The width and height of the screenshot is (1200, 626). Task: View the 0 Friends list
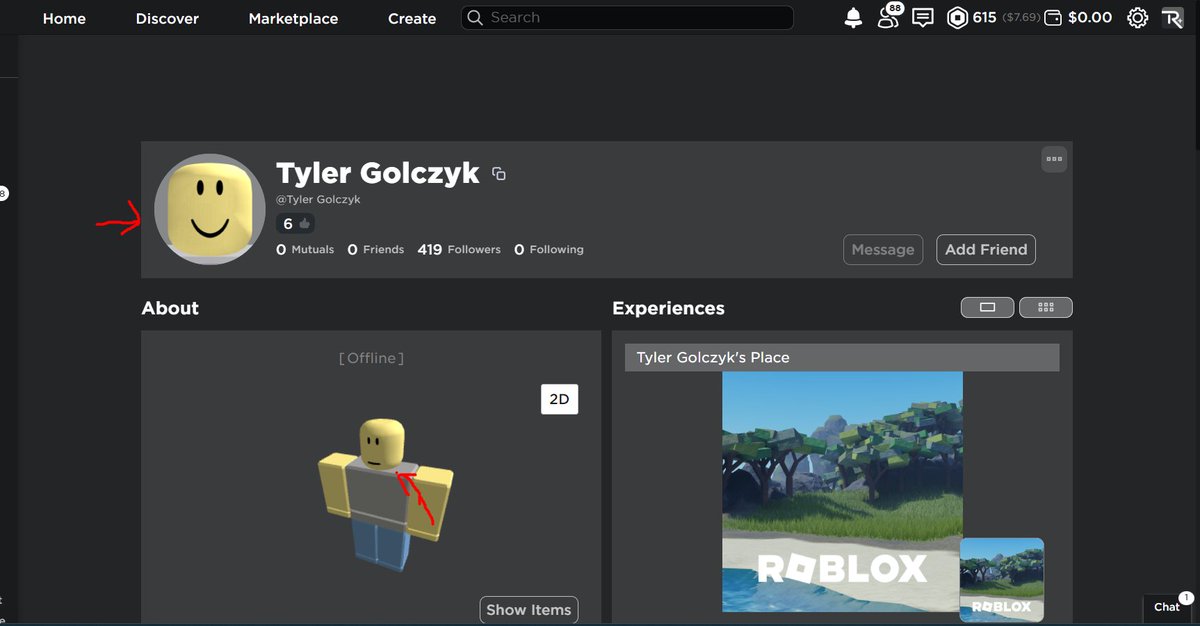tap(376, 249)
